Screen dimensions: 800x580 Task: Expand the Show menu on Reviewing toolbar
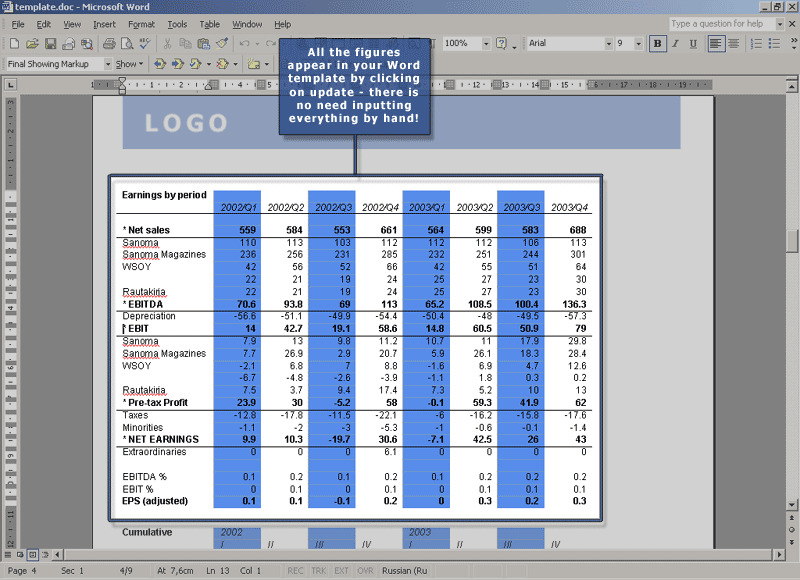tap(129, 64)
